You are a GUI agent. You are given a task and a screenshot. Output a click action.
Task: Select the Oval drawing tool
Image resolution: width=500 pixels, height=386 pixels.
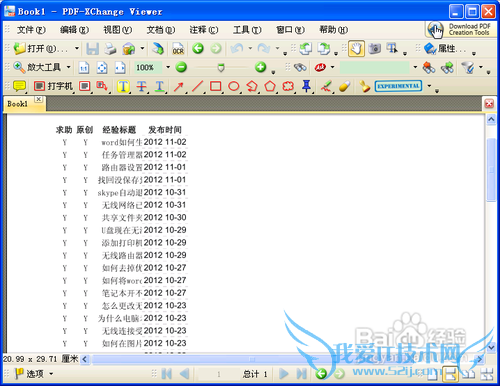point(234,86)
